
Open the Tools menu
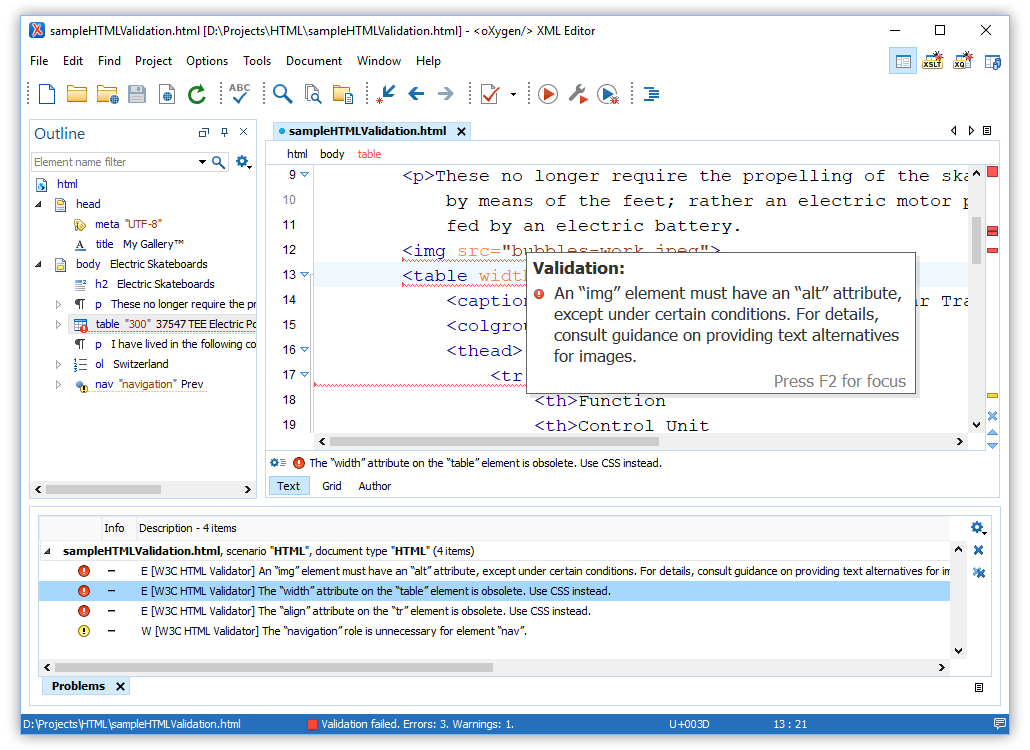[x=257, y=61]
